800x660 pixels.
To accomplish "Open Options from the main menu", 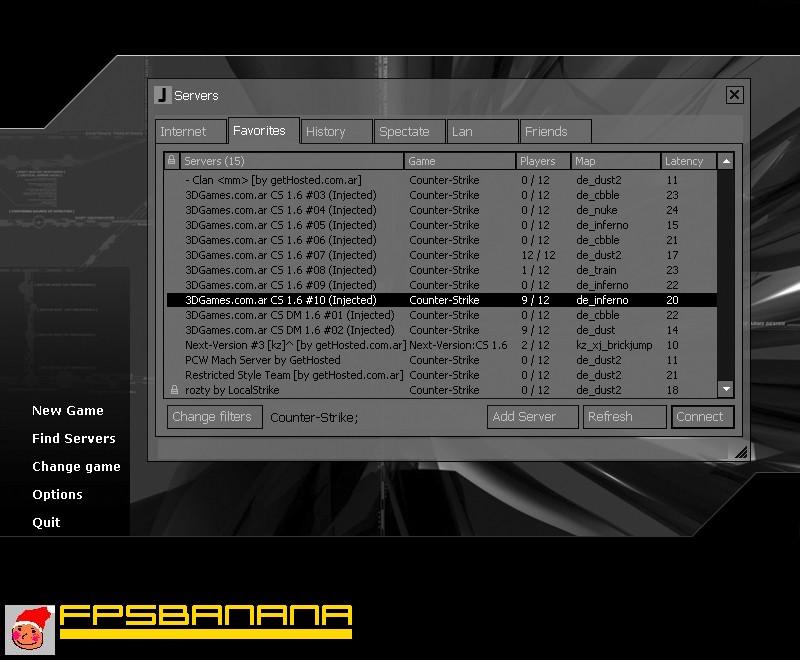I will [x=57, y=495].
